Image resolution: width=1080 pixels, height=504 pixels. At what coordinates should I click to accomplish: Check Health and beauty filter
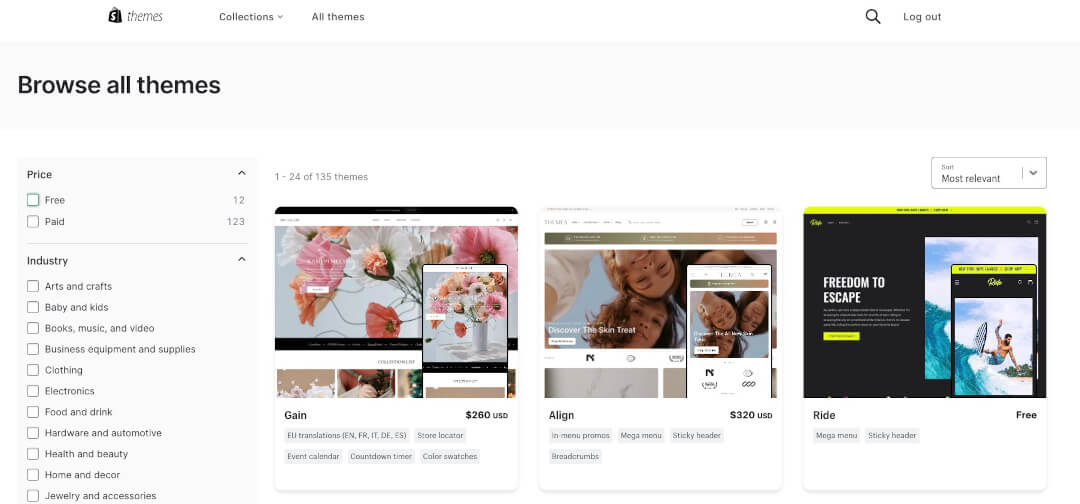[33, 454]
